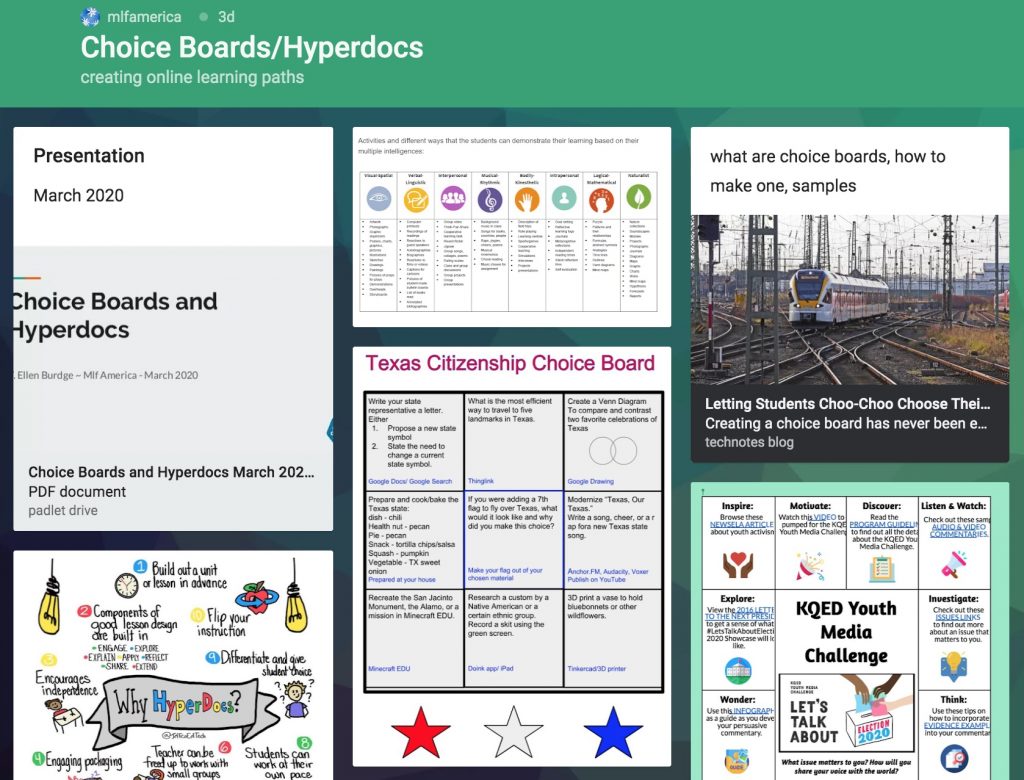The width and height of the screenshot is (1024, 780).
Task: Open the INFOGRAPHIC link under Wonder
Action: (x=754, y=710)
